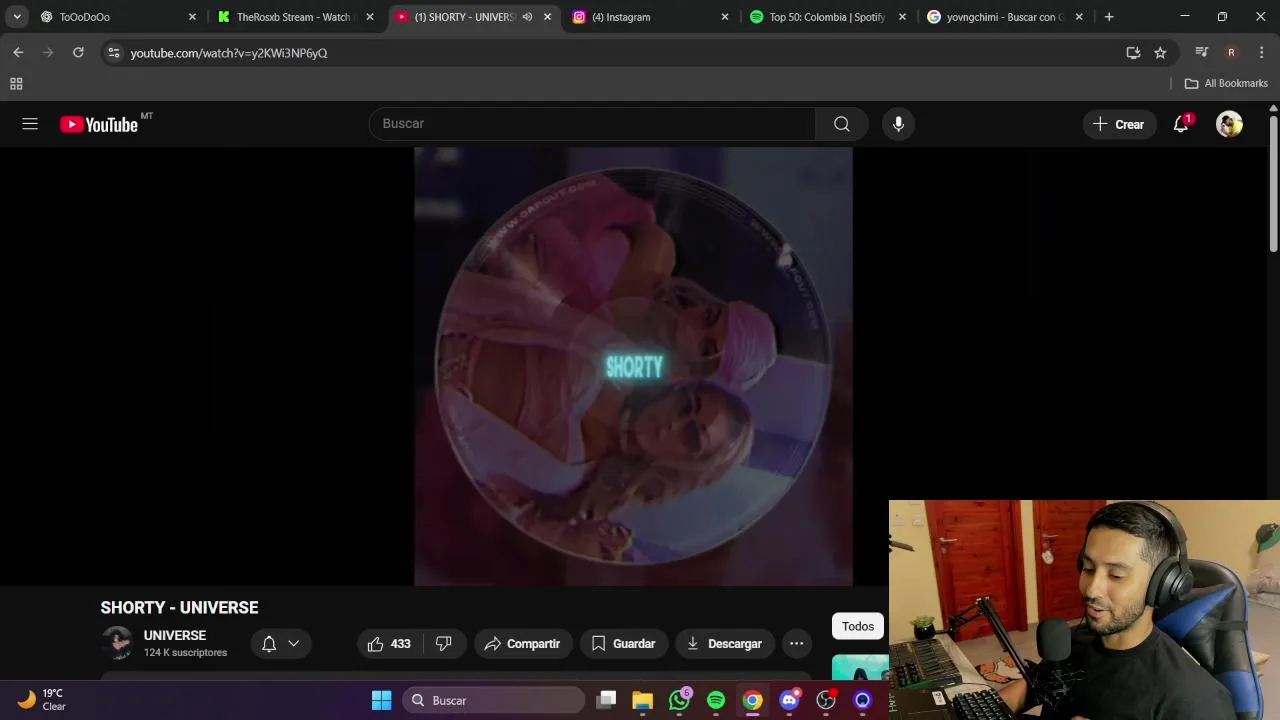This screenshot has width=1280, height=720.
Task: Open Chrome profile R avatar
Action: coord(1231,52)
